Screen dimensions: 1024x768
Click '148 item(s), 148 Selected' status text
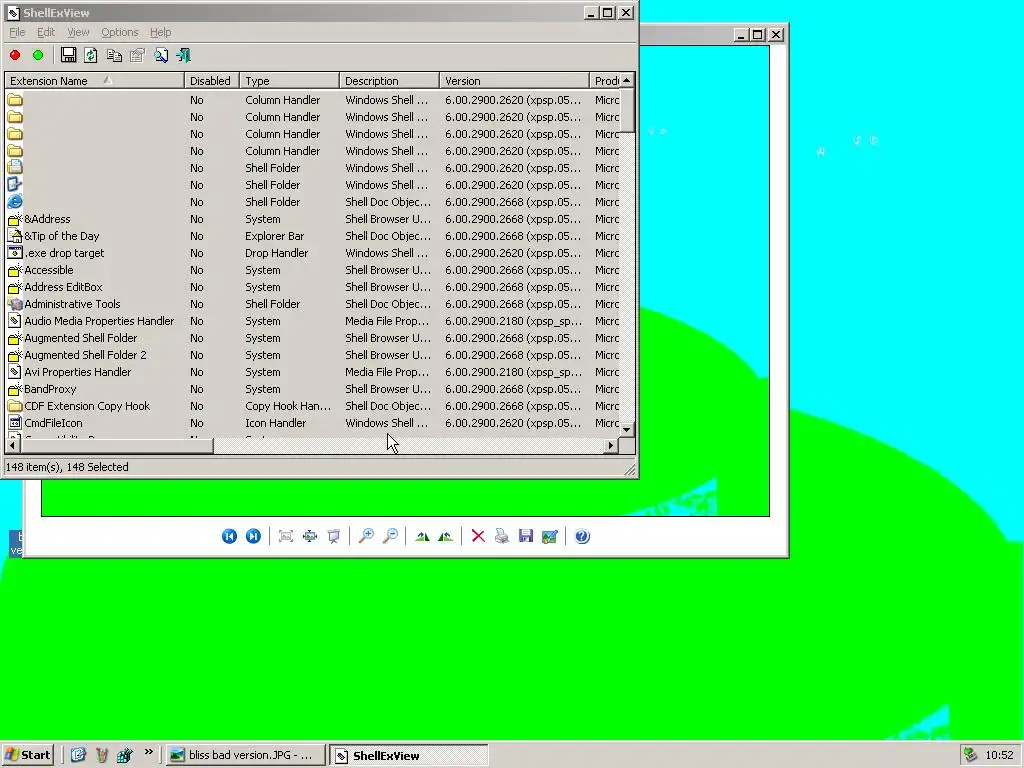tap(67, 467)
